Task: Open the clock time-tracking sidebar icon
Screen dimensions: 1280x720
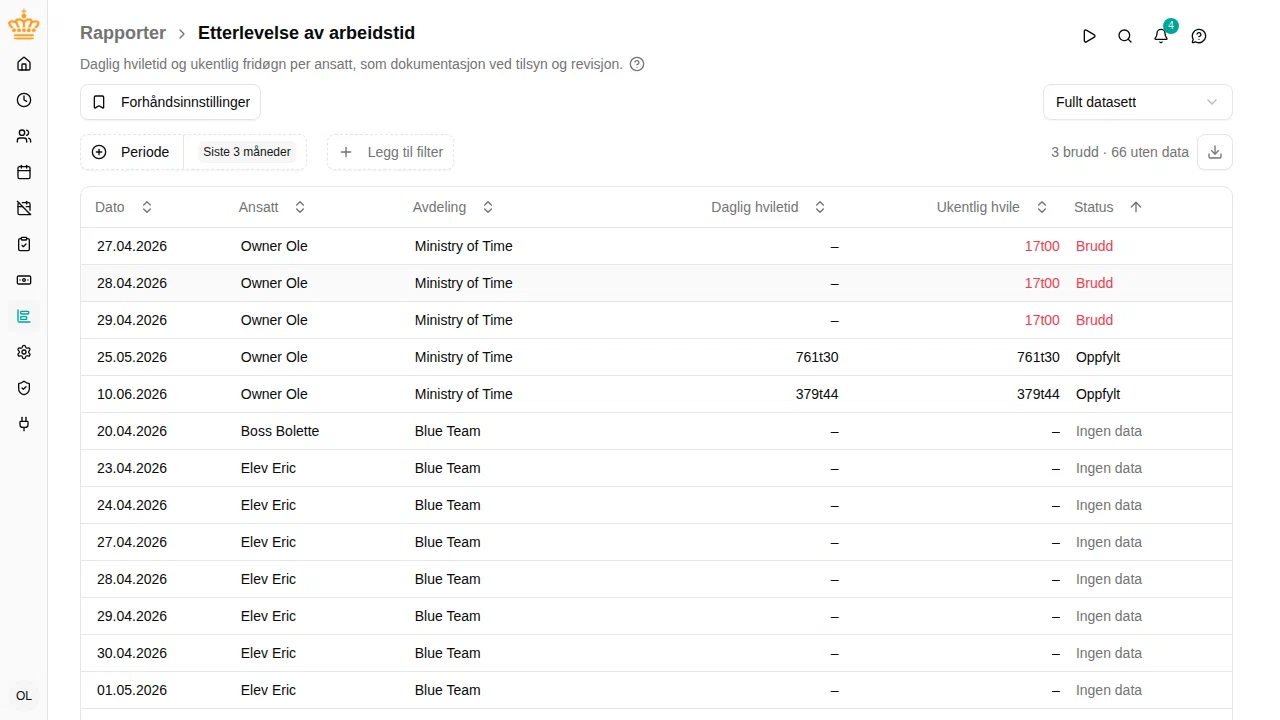Action: 24,100
